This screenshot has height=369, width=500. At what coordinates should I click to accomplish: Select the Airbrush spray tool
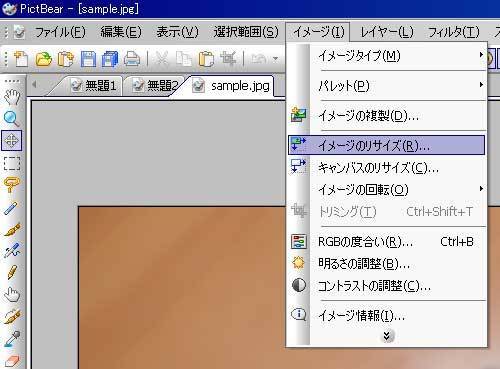coord(12,251)
